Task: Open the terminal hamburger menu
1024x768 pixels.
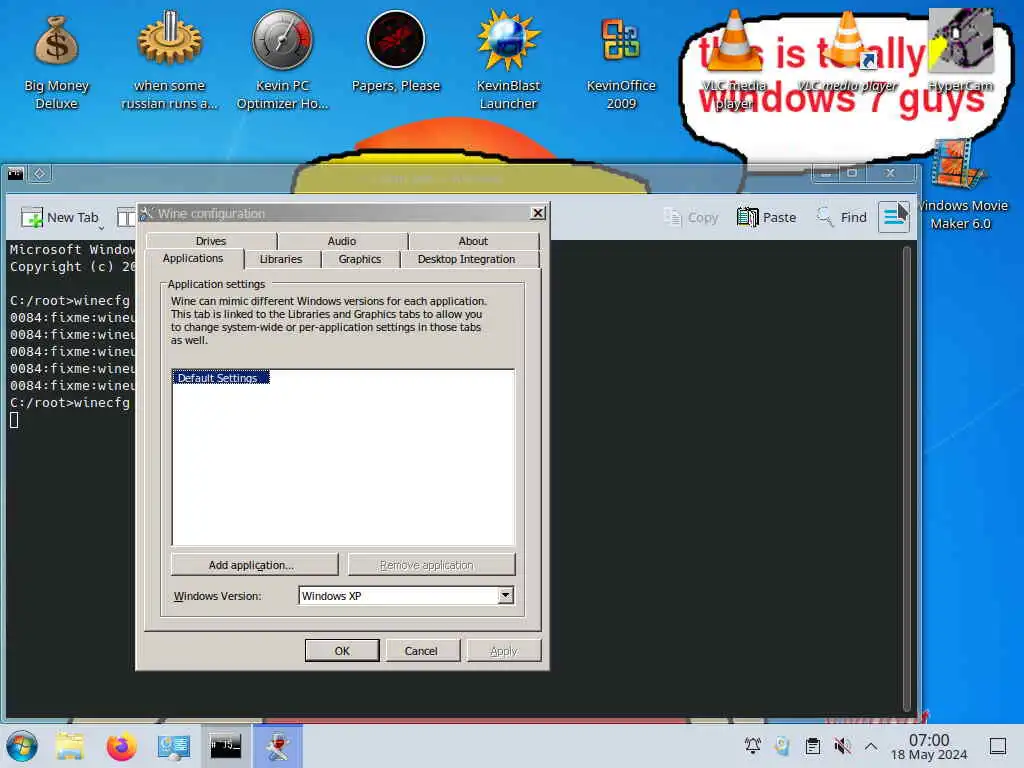Action: pyautogui.click(x=894, y=217)
